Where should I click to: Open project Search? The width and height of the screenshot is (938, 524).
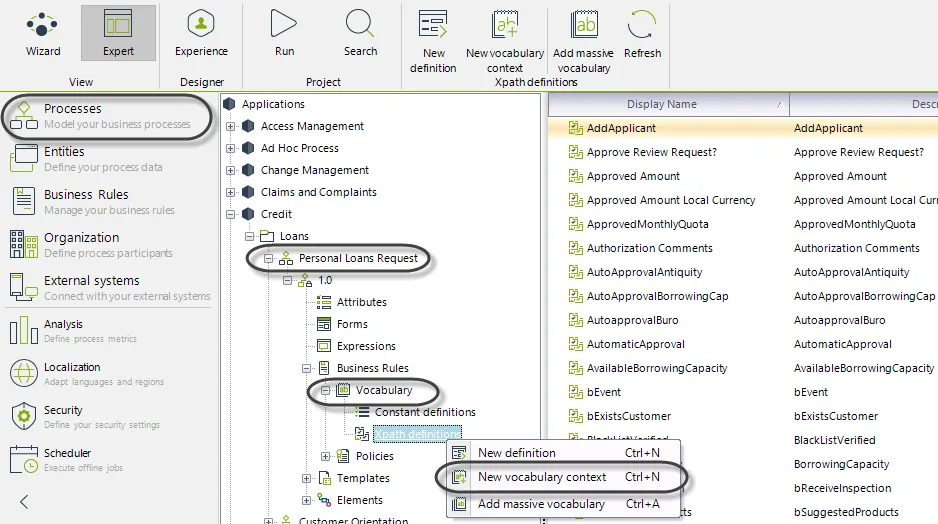[360, 33]
